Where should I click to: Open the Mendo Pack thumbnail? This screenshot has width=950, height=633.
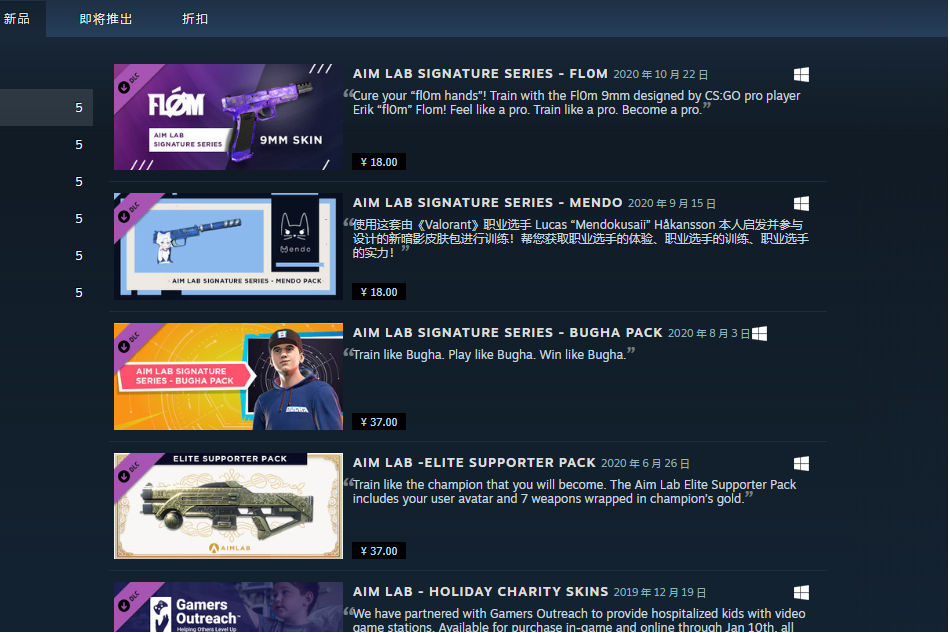(228, 246)
